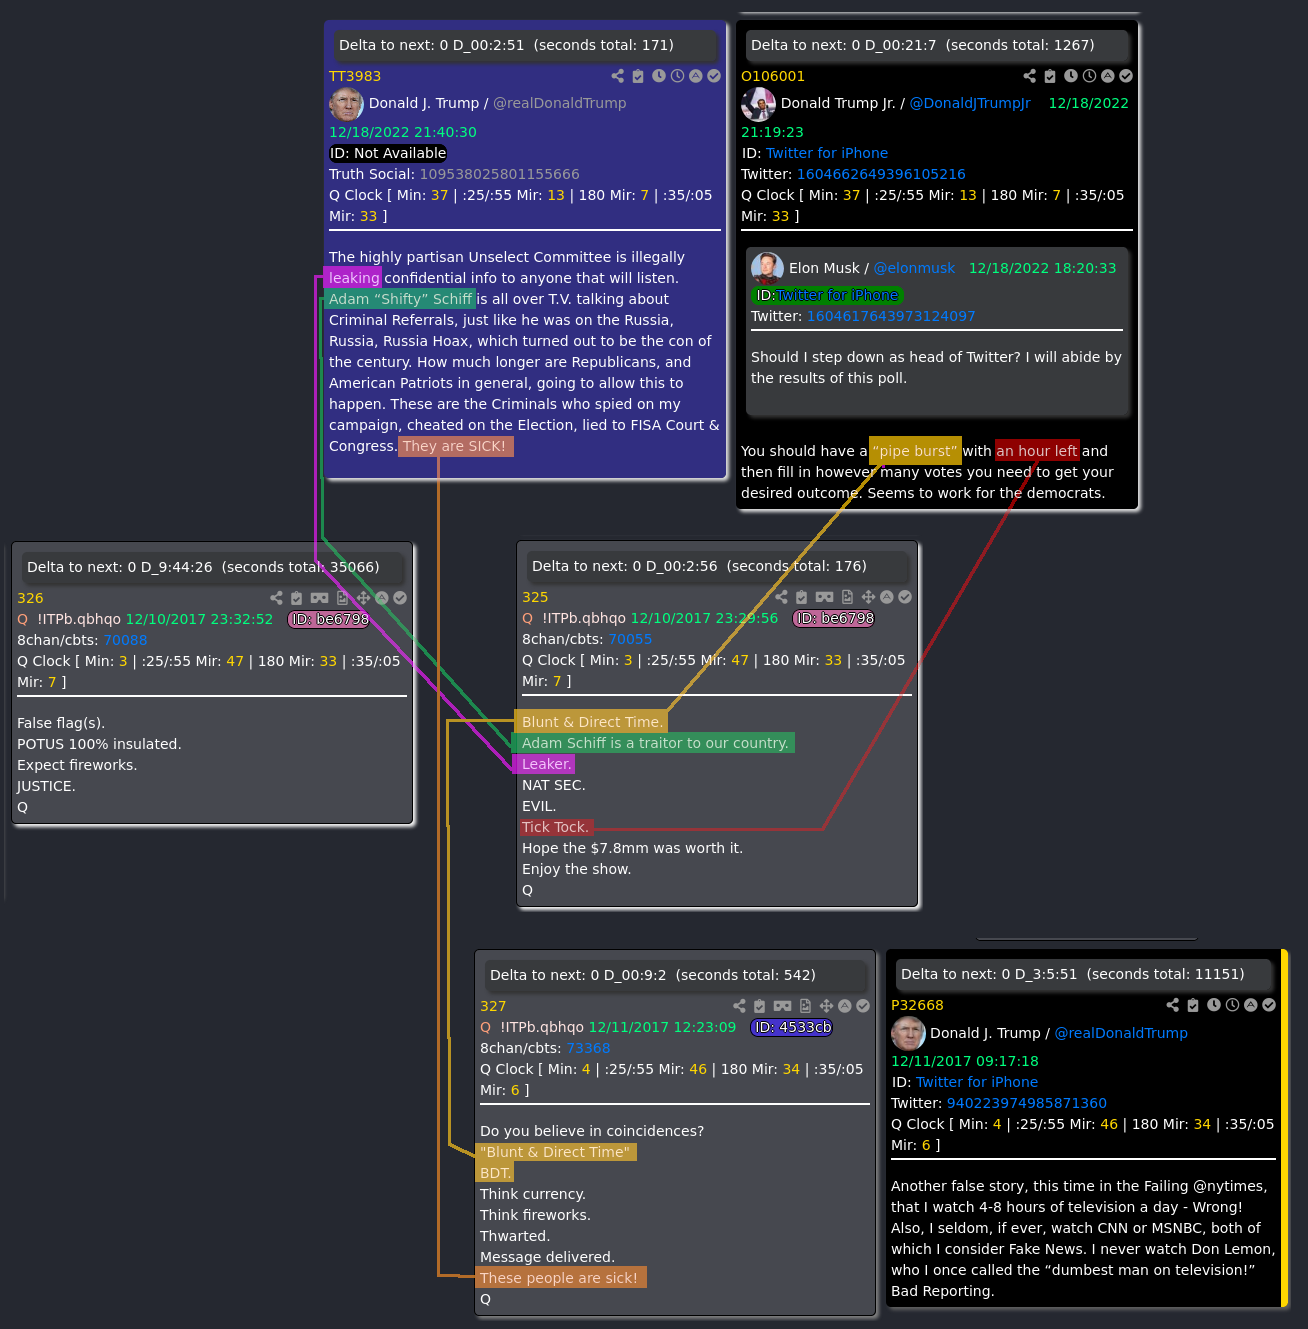Viewport: 1308px width, 1329px height.
Task: Open 8chan/cbts link 70088
Action: coord(125,640)
